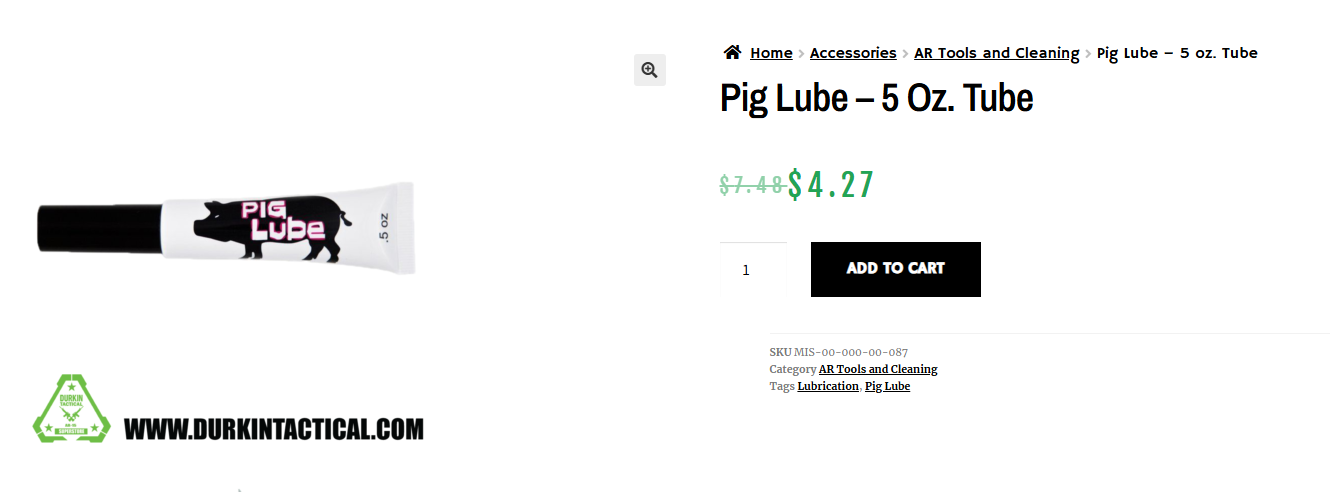The height and width of the screenshot is (492, 1341).
Task: Go to the Accessories breadcrumb link
Action: pyautogui.click(x=853, y=53)
